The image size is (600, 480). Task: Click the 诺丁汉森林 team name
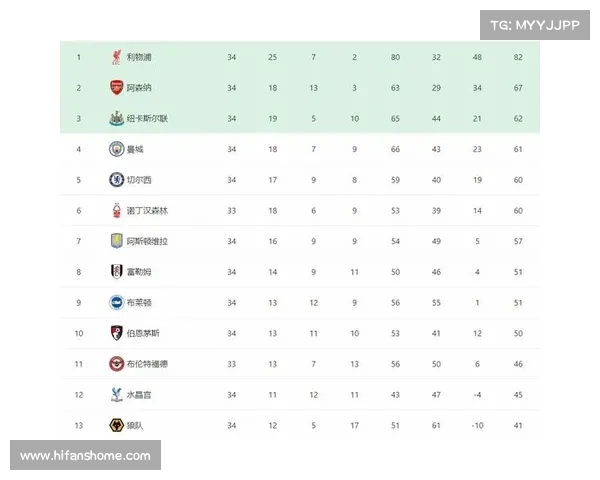tap(147, 210)
